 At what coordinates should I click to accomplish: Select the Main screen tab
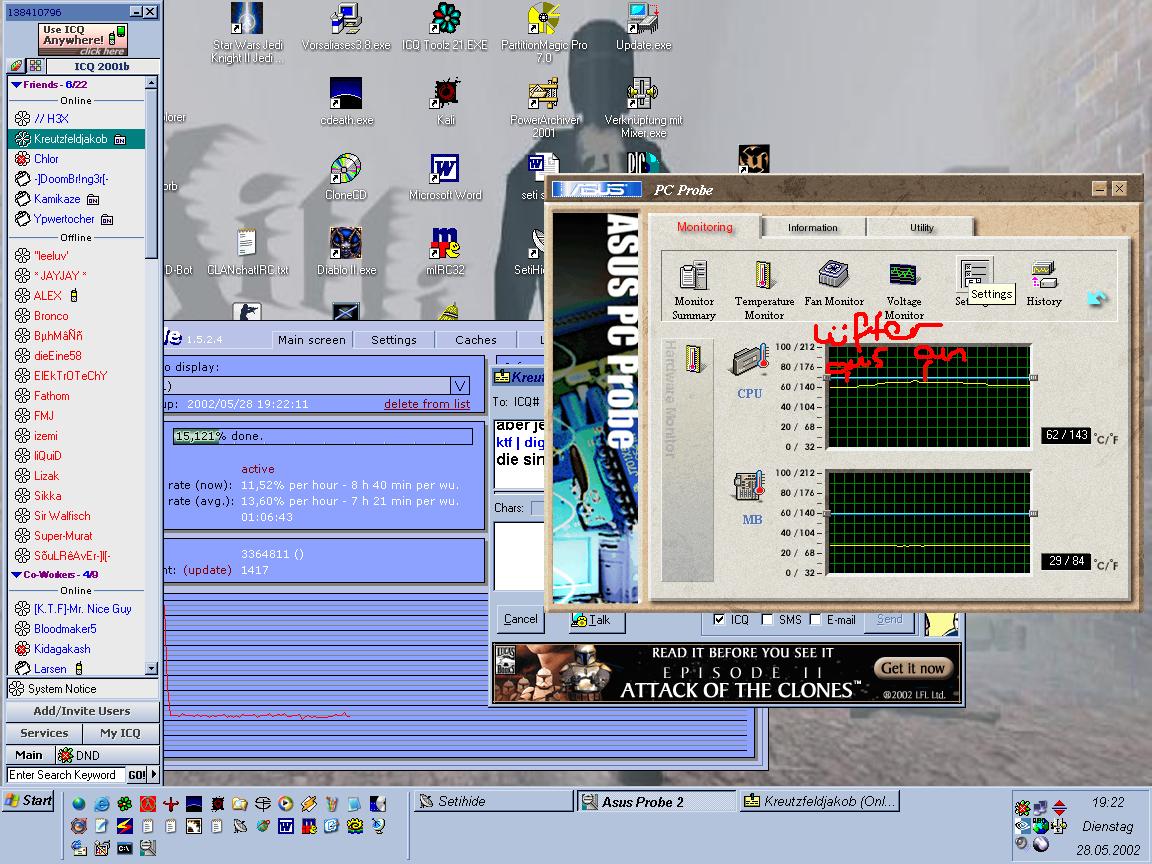point(312,339)
